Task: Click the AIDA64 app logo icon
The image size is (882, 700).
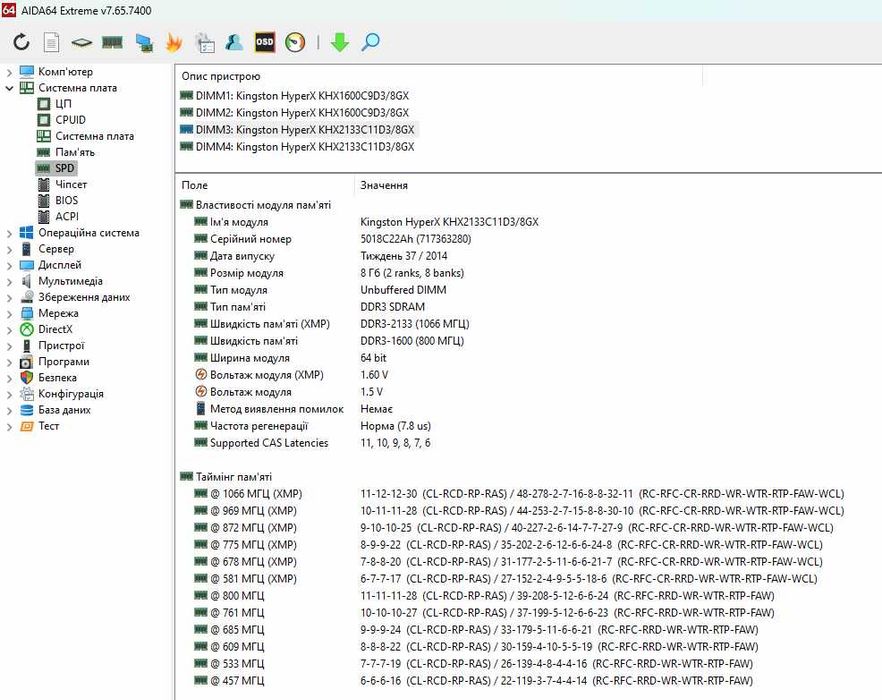Action: click(x=8, y=10)
